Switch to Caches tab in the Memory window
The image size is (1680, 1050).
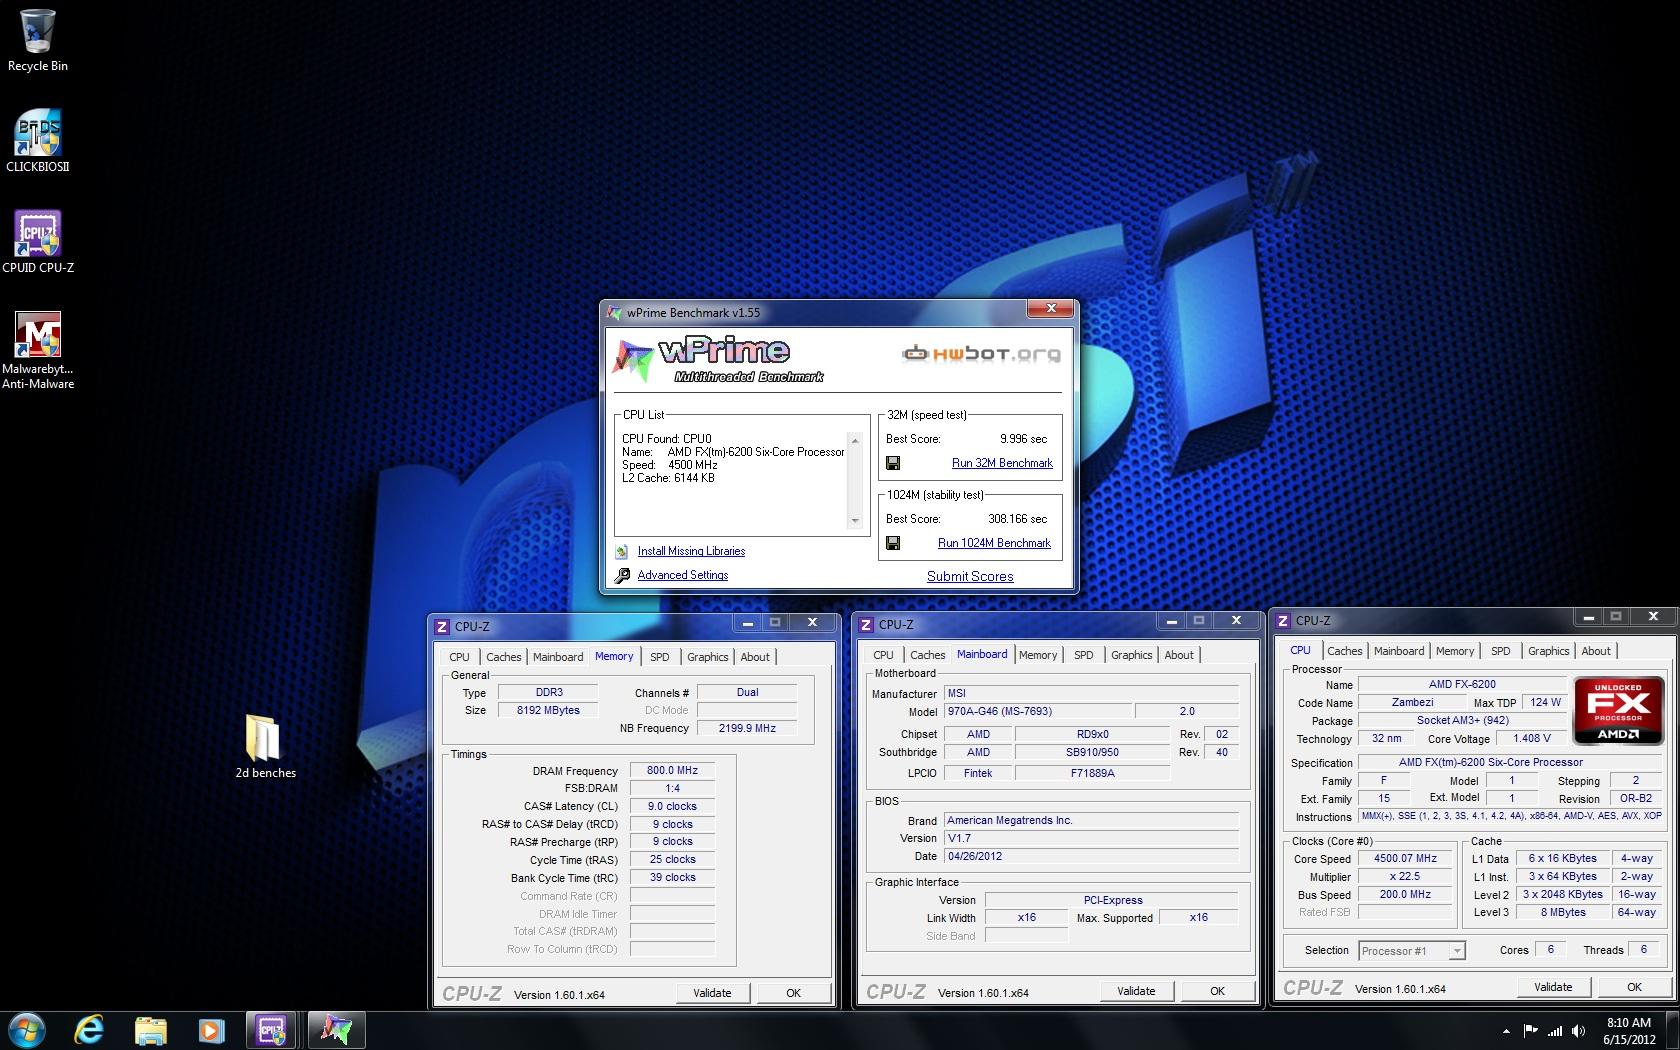point(503,657)
